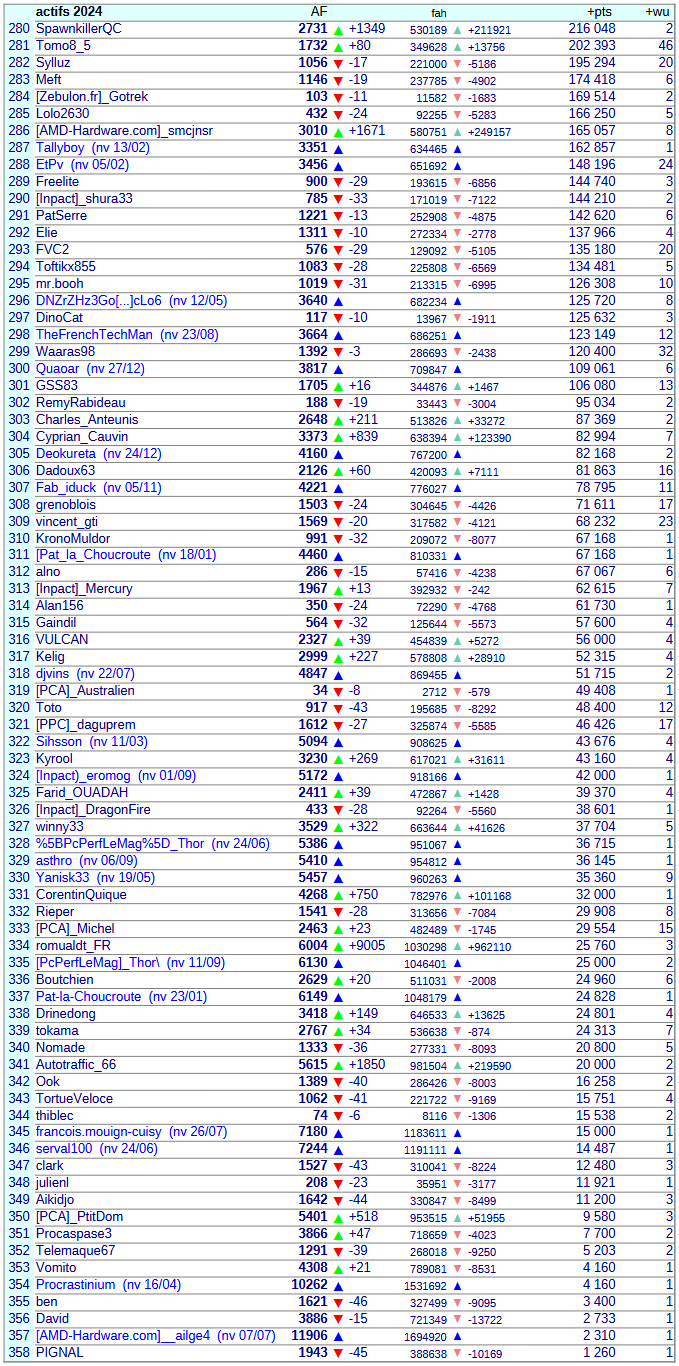
Task: Click the AF column header
Action: (x=319, y=11)
